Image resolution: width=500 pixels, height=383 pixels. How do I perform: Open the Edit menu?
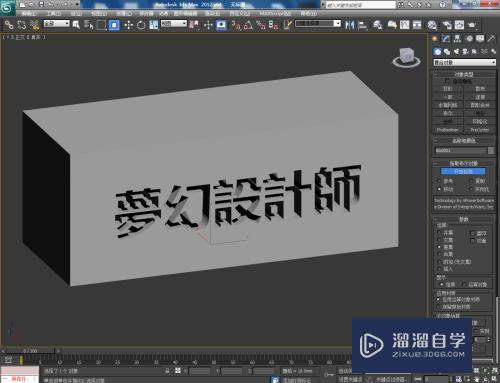pyautogui.click(x=29, y=13)
